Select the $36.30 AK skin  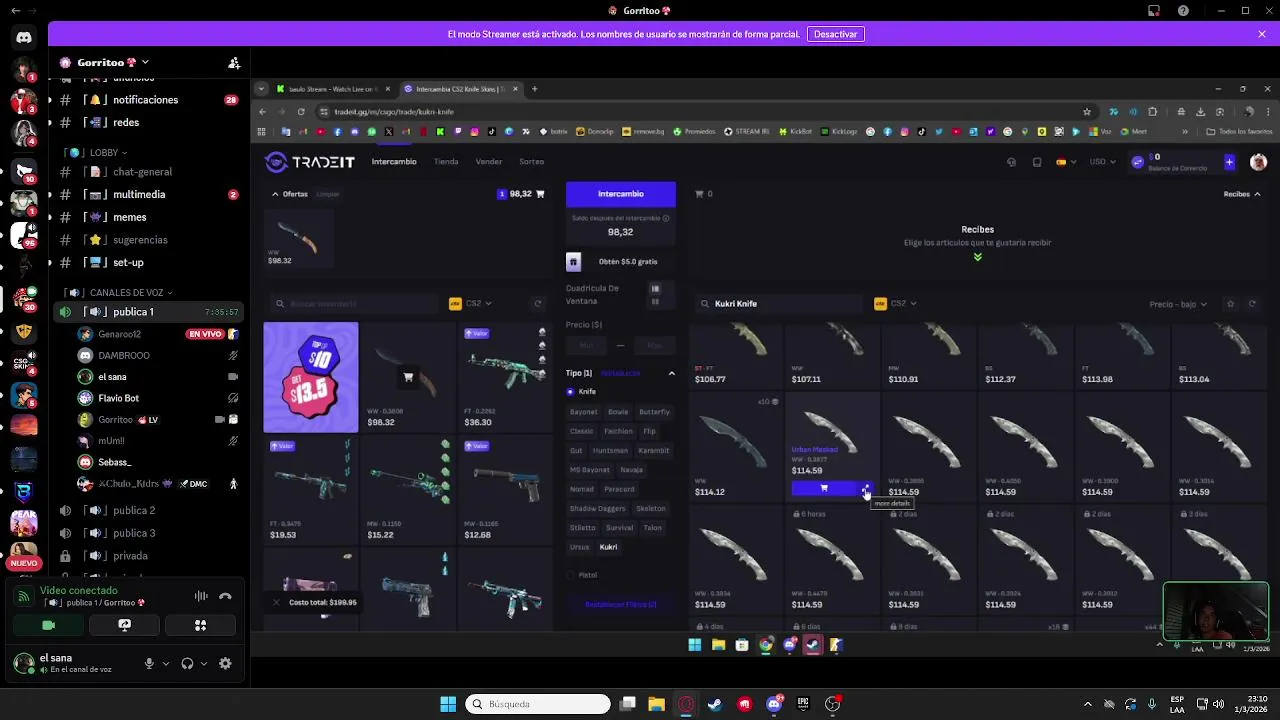[506, 377]
